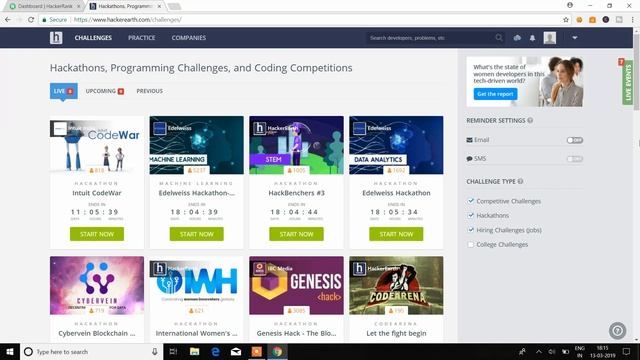
Task: Open International Women's hackathon title
Action: (x=197, y=333)
